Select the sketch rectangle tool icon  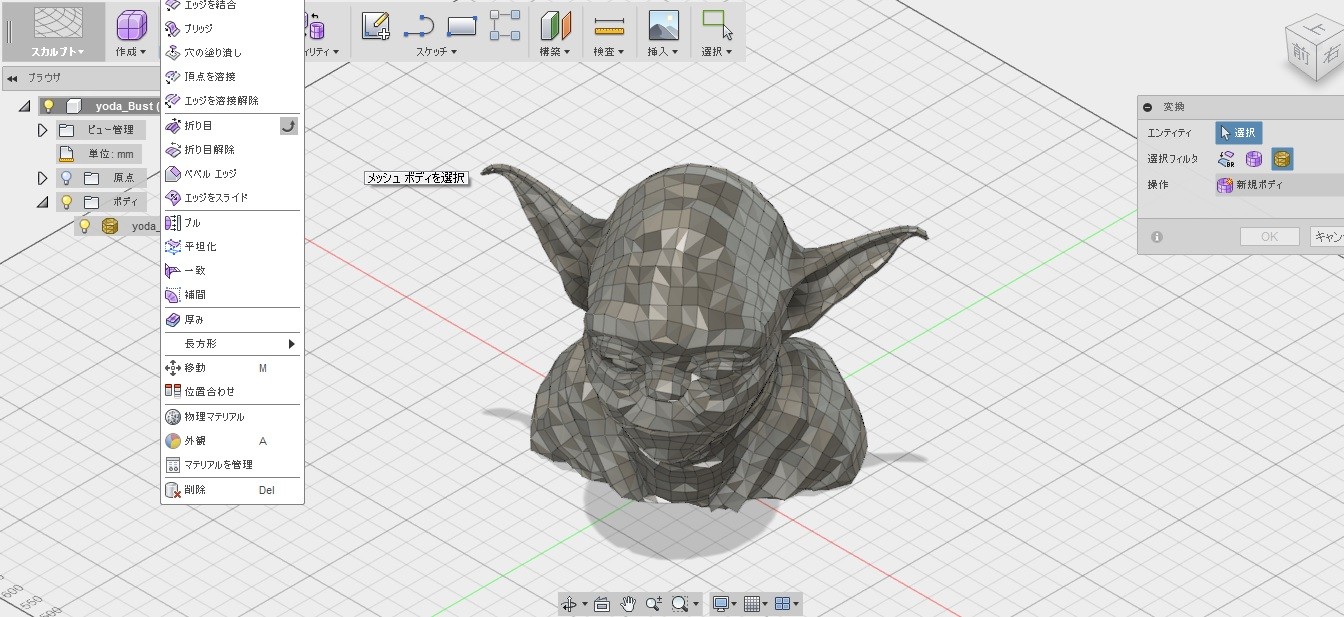[x=462, y=26]
